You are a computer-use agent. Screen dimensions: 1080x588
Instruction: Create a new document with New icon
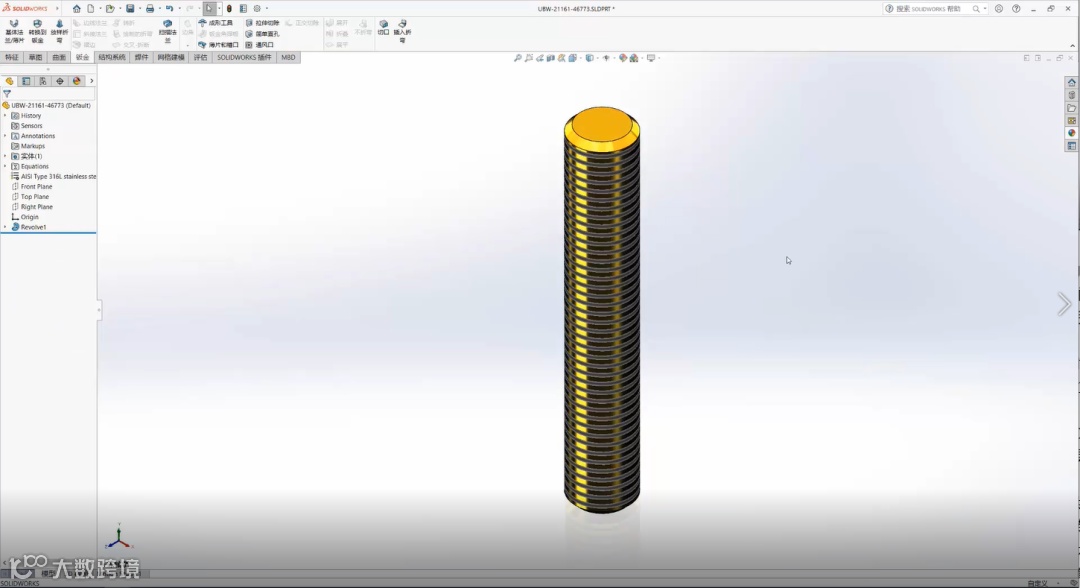click(x=90, y=9)
